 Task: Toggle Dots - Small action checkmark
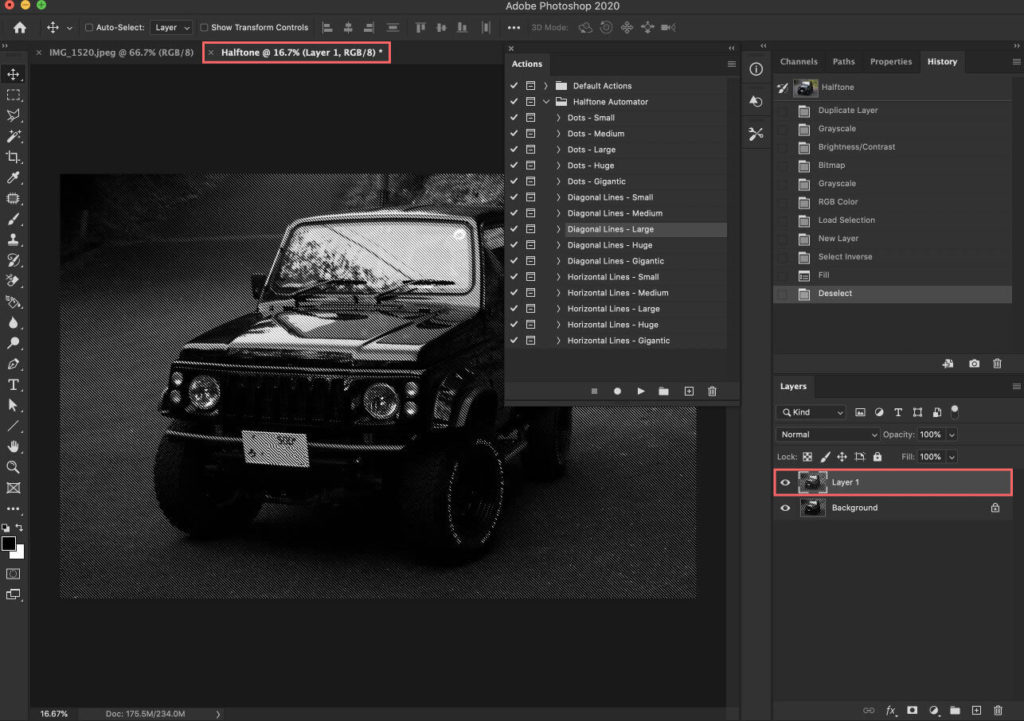(x=514, y=118)
